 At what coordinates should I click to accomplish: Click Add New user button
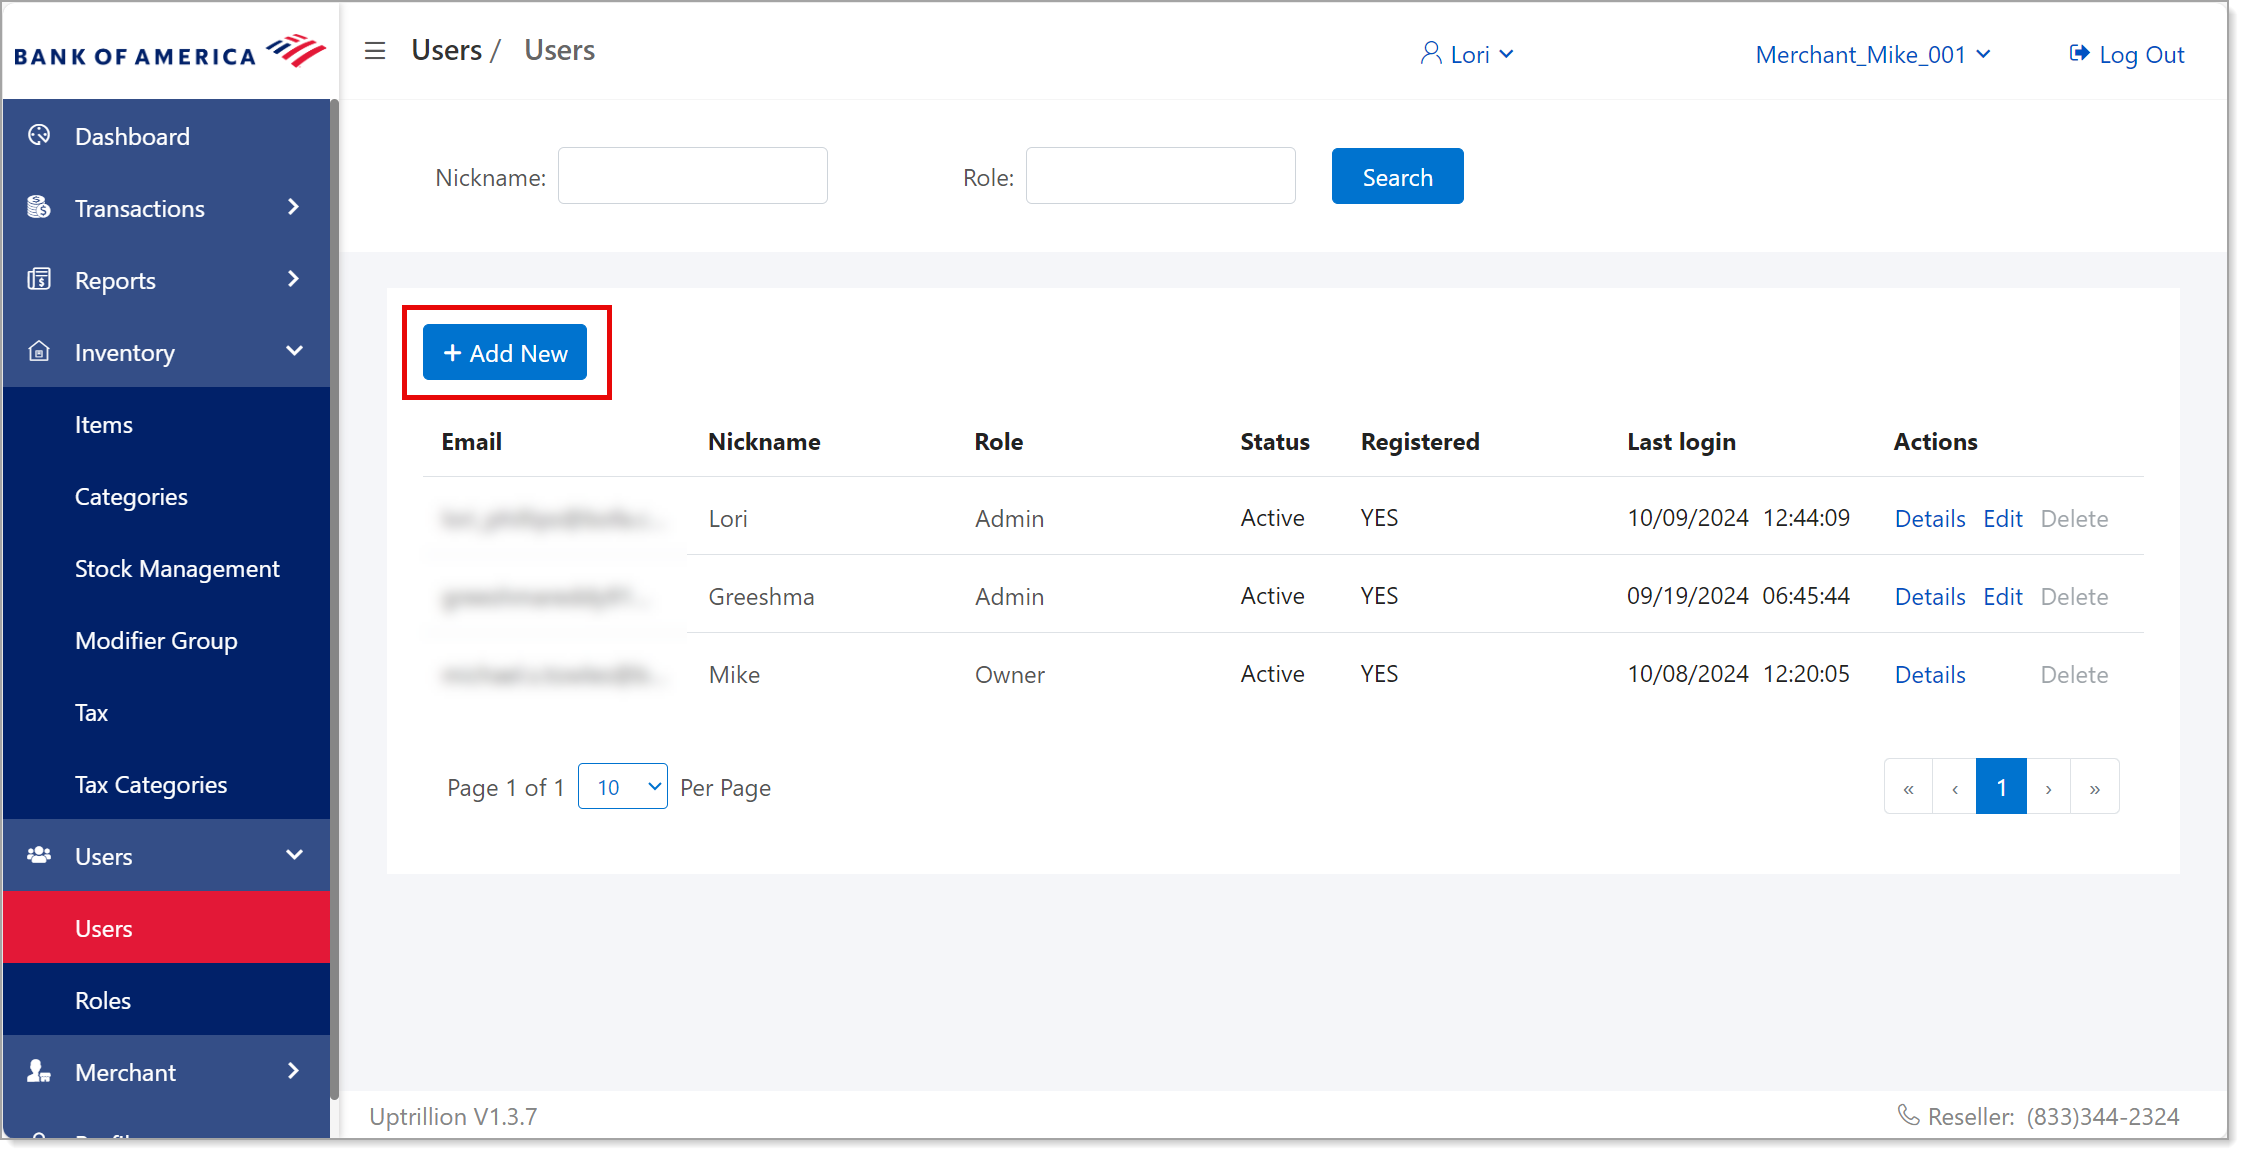(507, 352)
